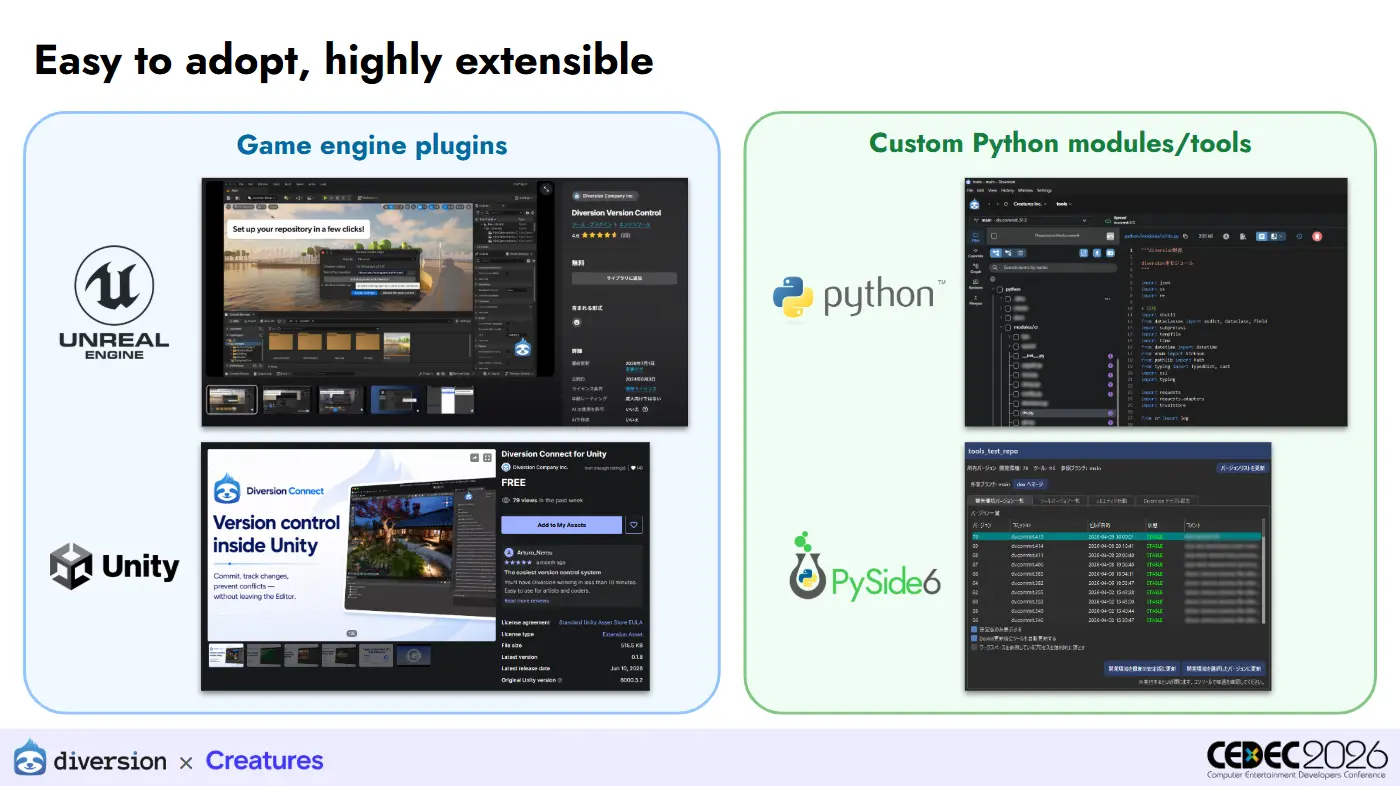Click Add to My Assets button

coord(562,525)
